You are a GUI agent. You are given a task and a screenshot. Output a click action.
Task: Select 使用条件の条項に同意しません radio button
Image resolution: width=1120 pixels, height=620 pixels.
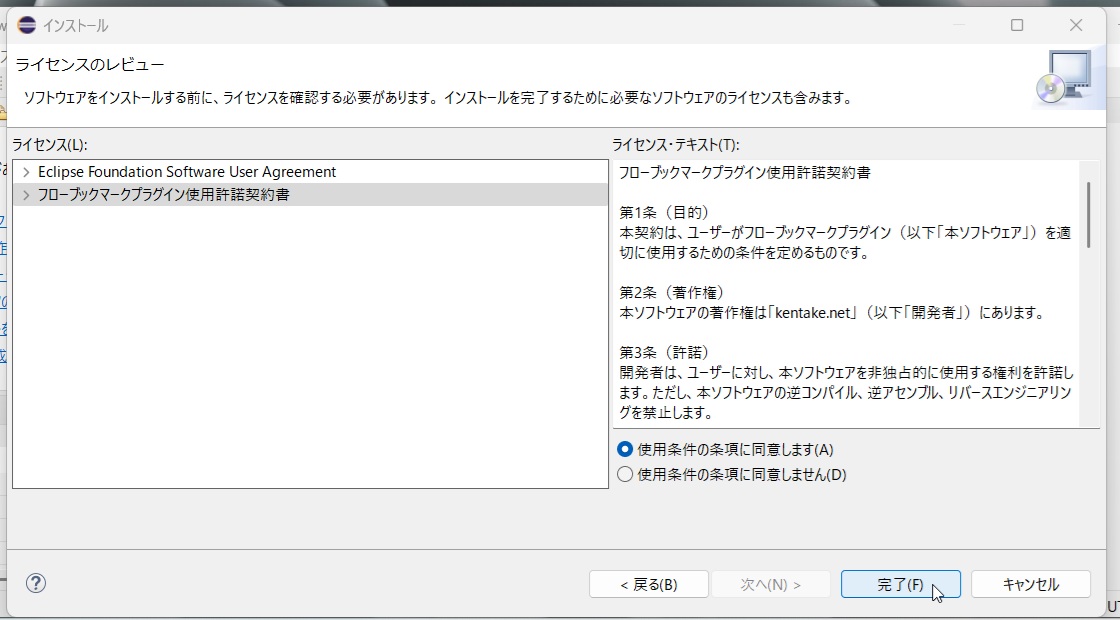pyautogui.click(x=626, y=475)
